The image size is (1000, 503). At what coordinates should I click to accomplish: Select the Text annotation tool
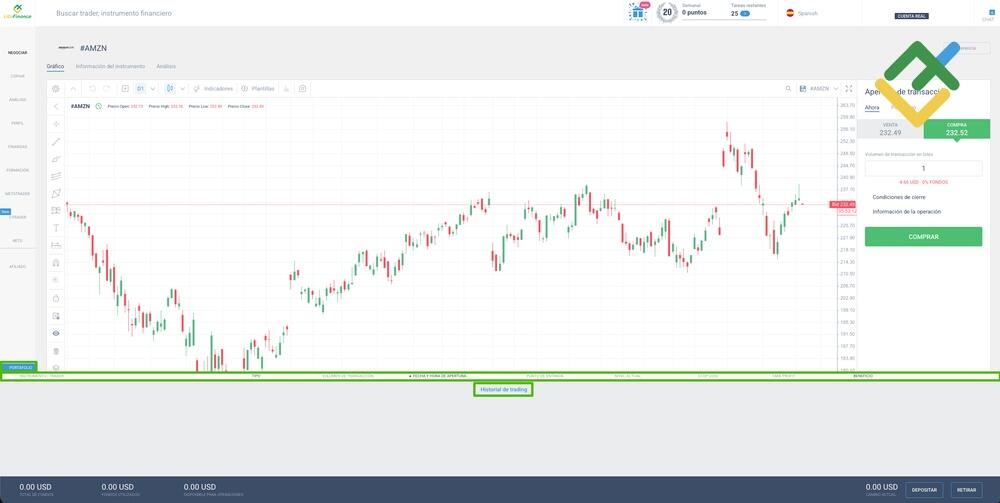(x=56, y=228)
